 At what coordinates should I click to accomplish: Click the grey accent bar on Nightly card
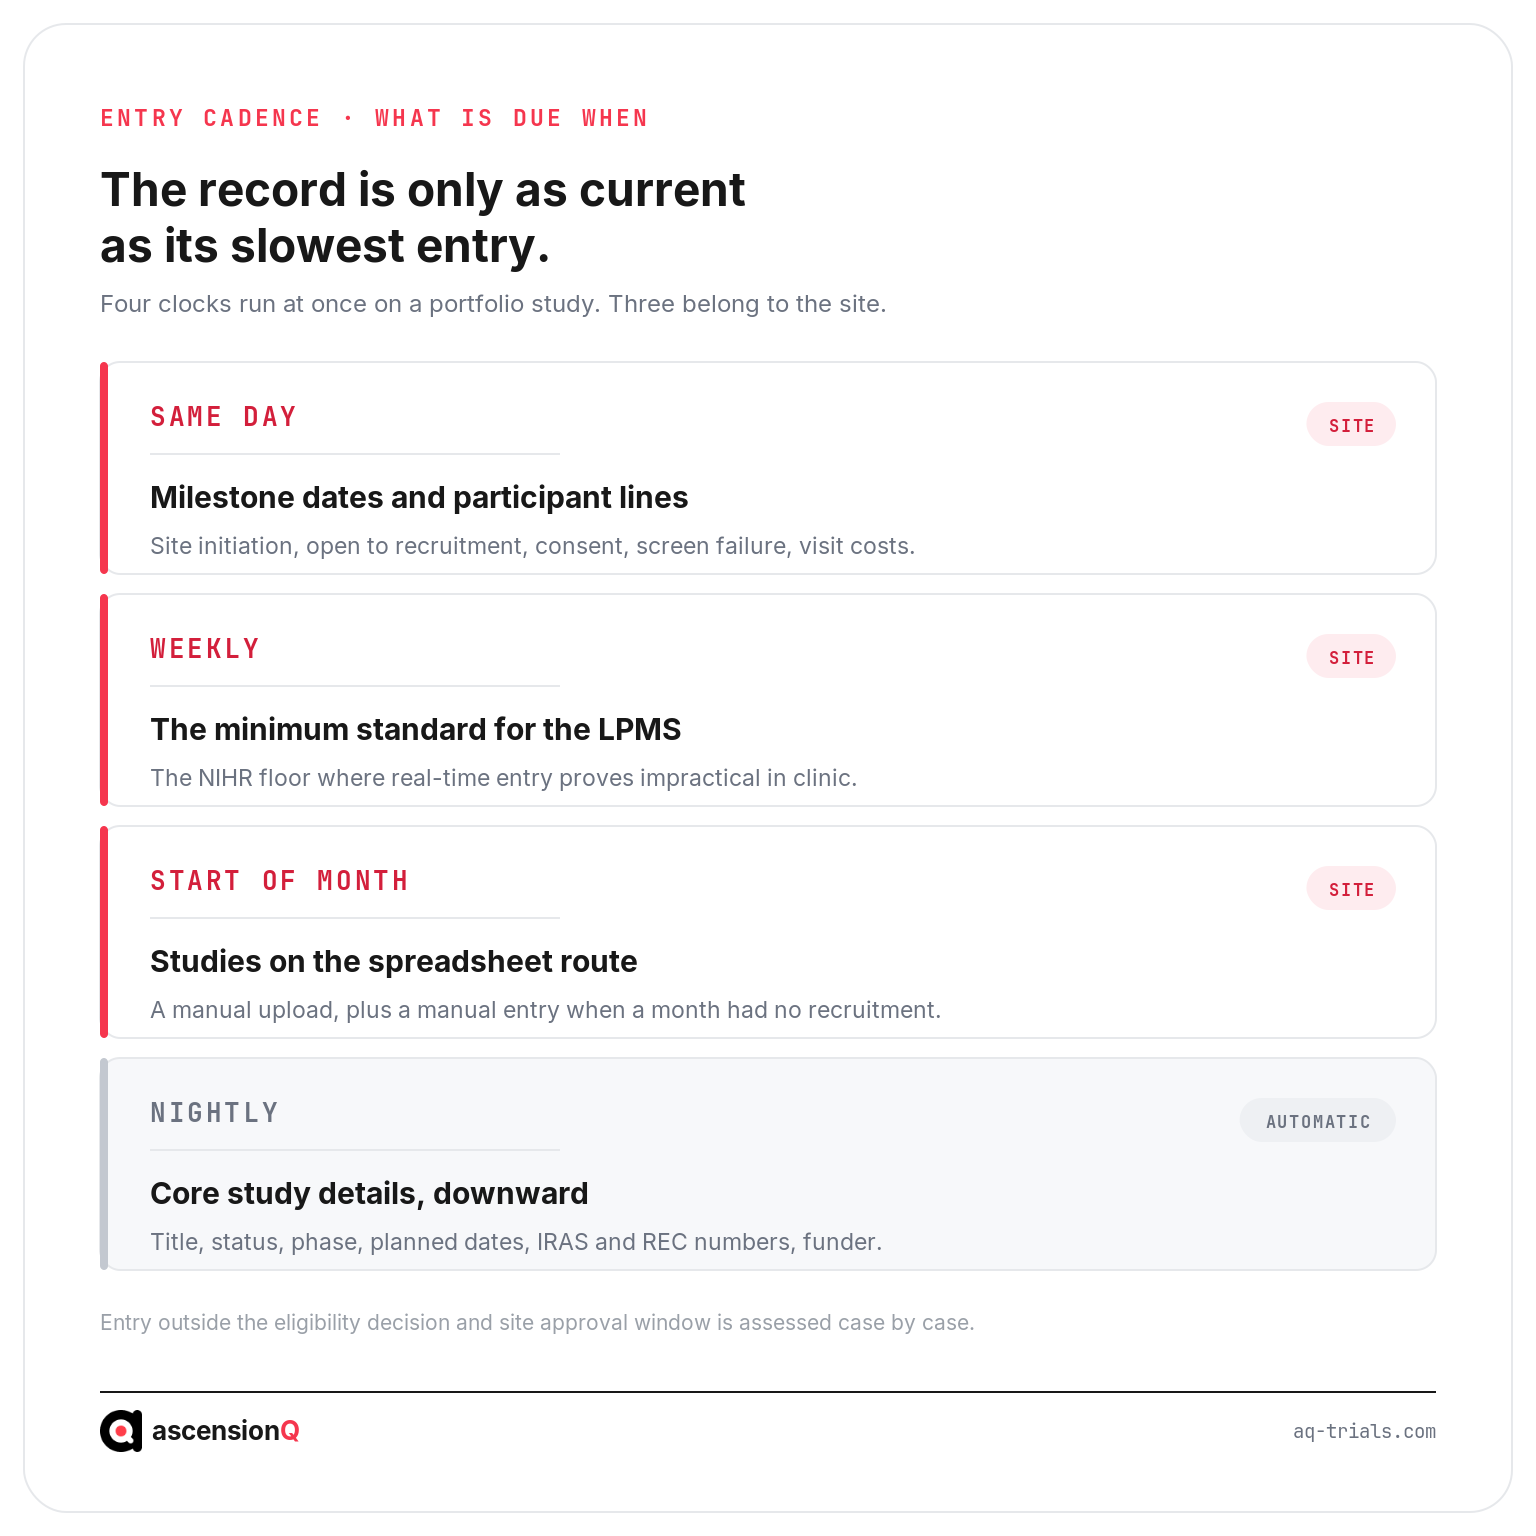[x=104, y=1164]
